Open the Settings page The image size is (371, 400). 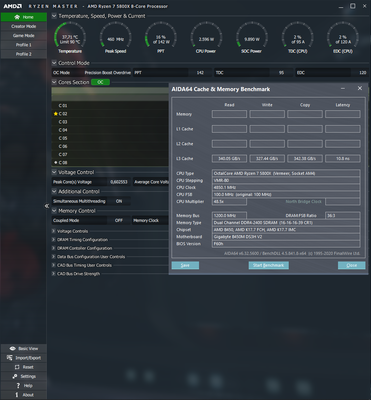(24, 376)
